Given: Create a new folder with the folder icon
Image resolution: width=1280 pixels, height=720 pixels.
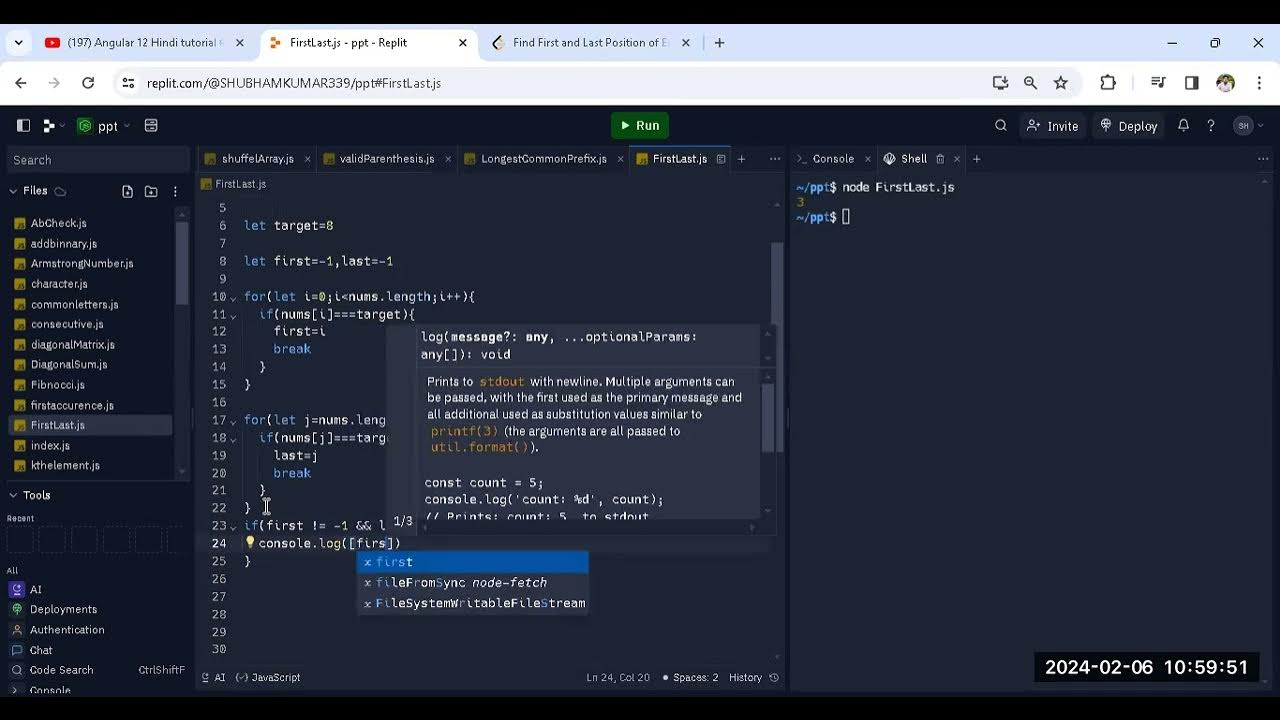Looking at the screenshot, I should [x=151, y=191].
